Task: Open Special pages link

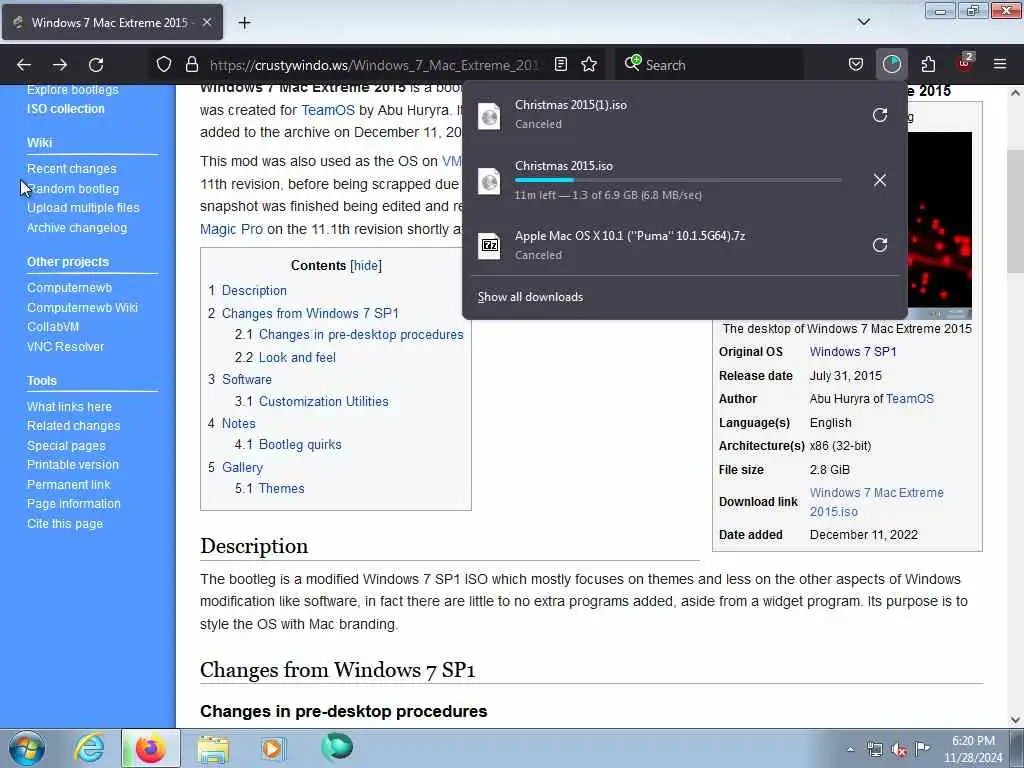Action: click(x=66, y=446)
